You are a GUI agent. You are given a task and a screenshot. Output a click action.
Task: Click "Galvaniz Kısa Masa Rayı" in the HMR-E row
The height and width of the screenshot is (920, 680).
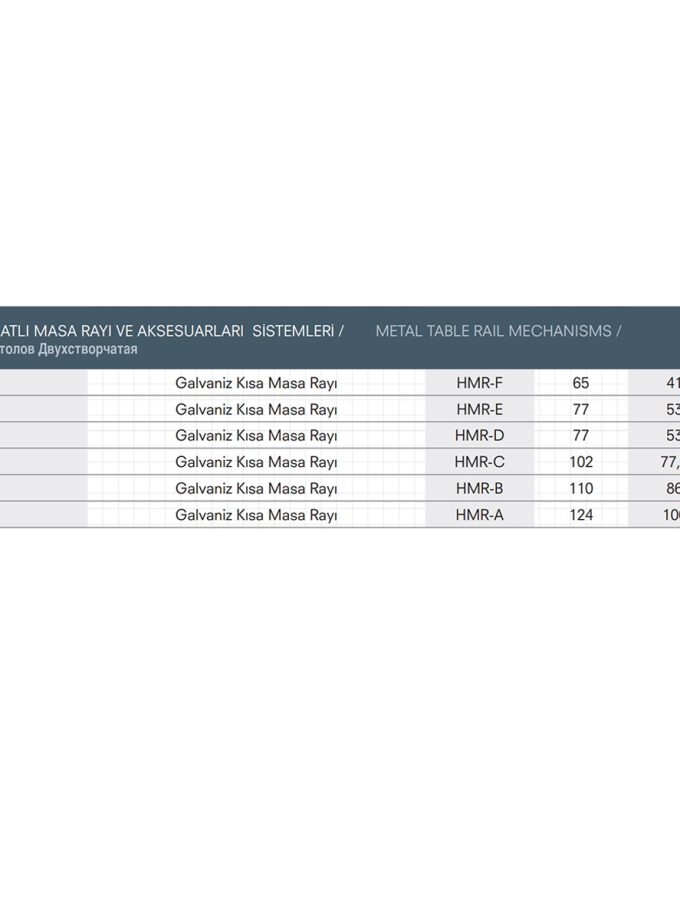point(256,409)
